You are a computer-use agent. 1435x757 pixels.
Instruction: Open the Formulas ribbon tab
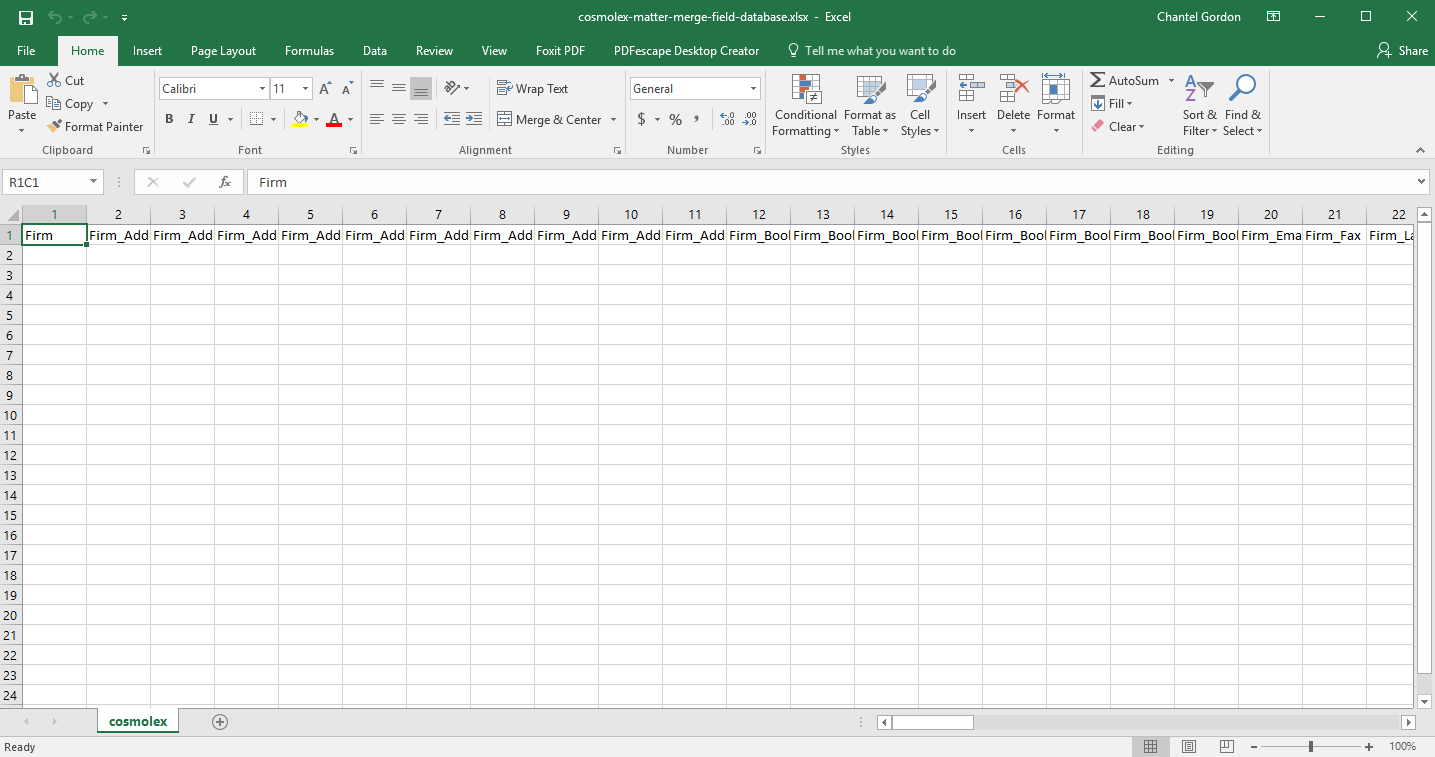[x=309, y=51]
